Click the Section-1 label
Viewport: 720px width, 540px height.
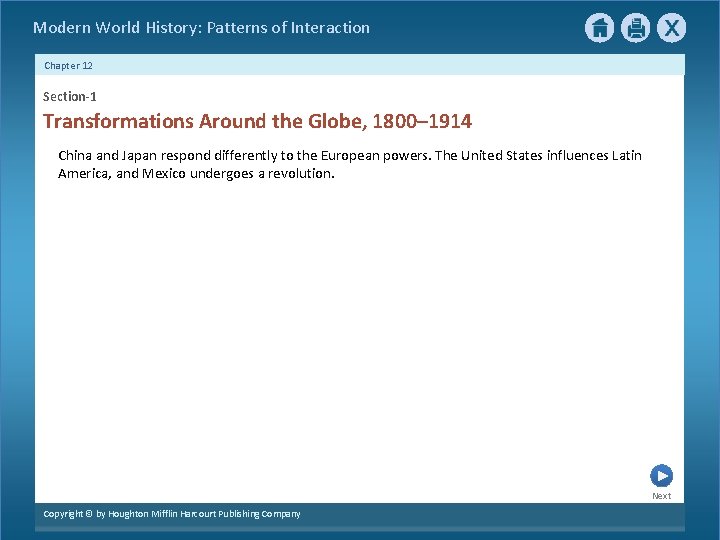[x=70, y=96]
